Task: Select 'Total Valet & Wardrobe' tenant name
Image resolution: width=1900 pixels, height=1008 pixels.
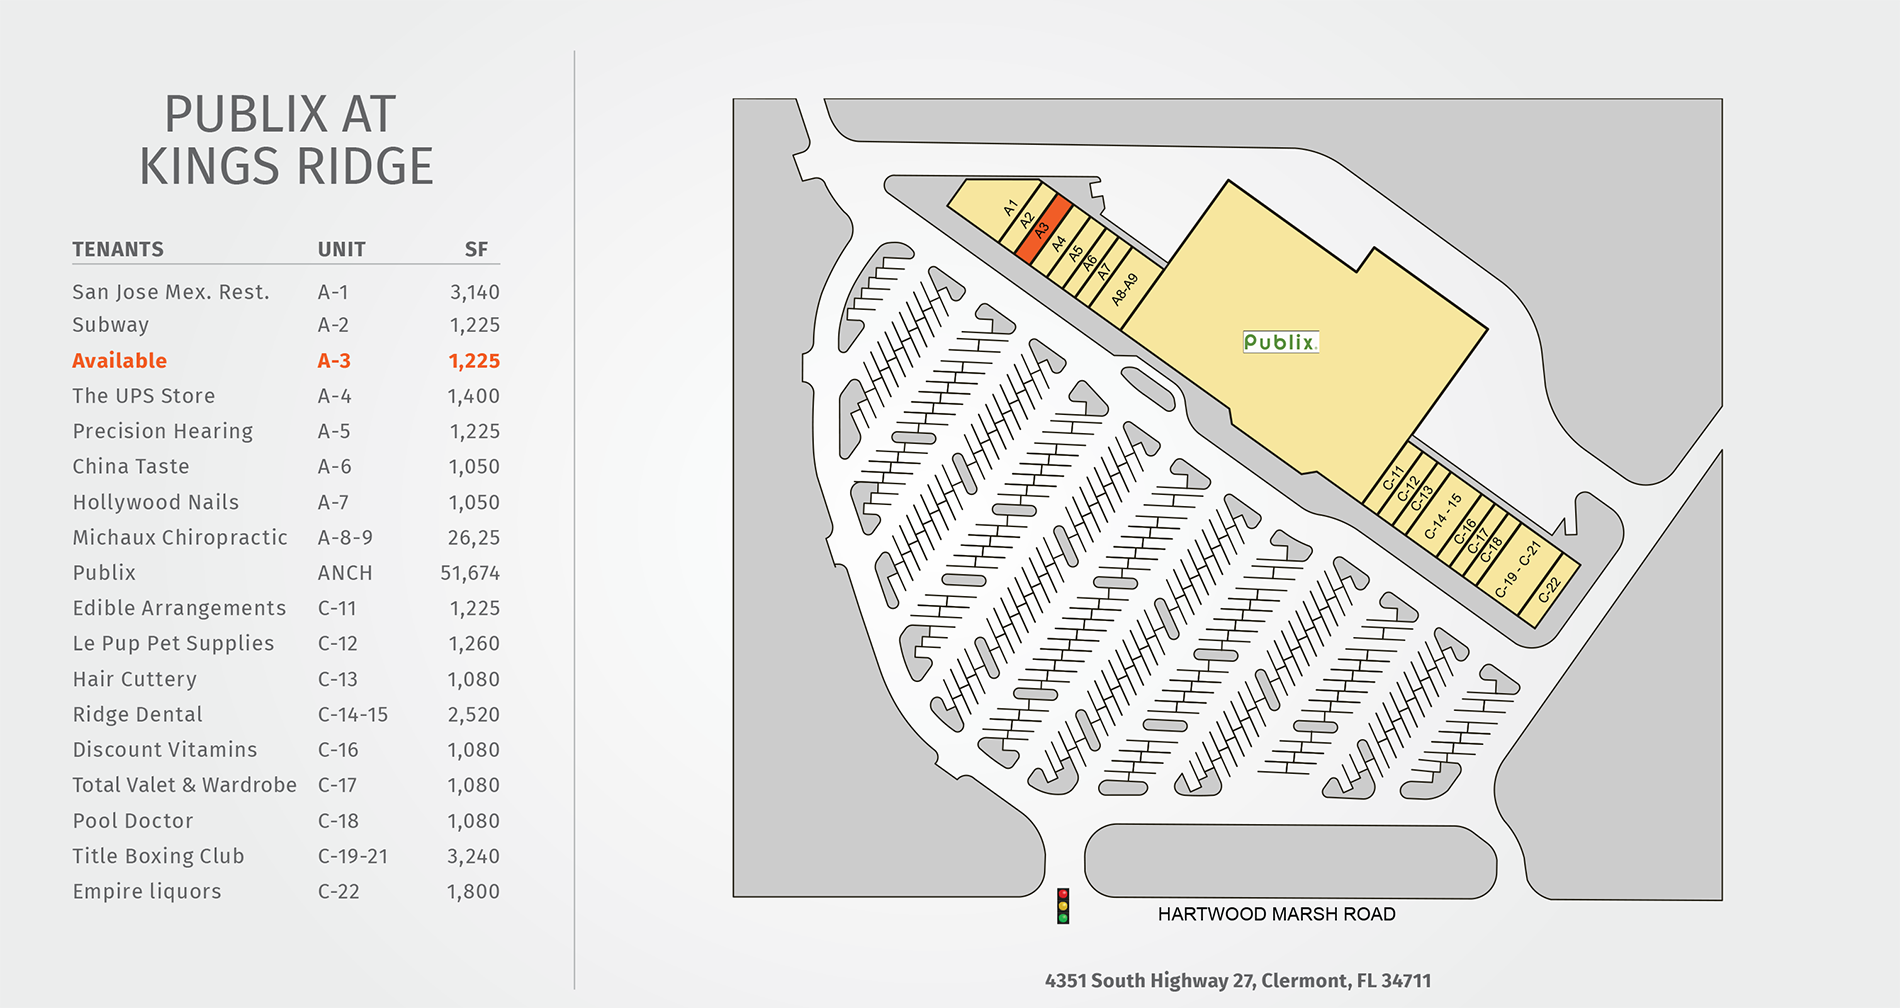Action: point(185,785)
